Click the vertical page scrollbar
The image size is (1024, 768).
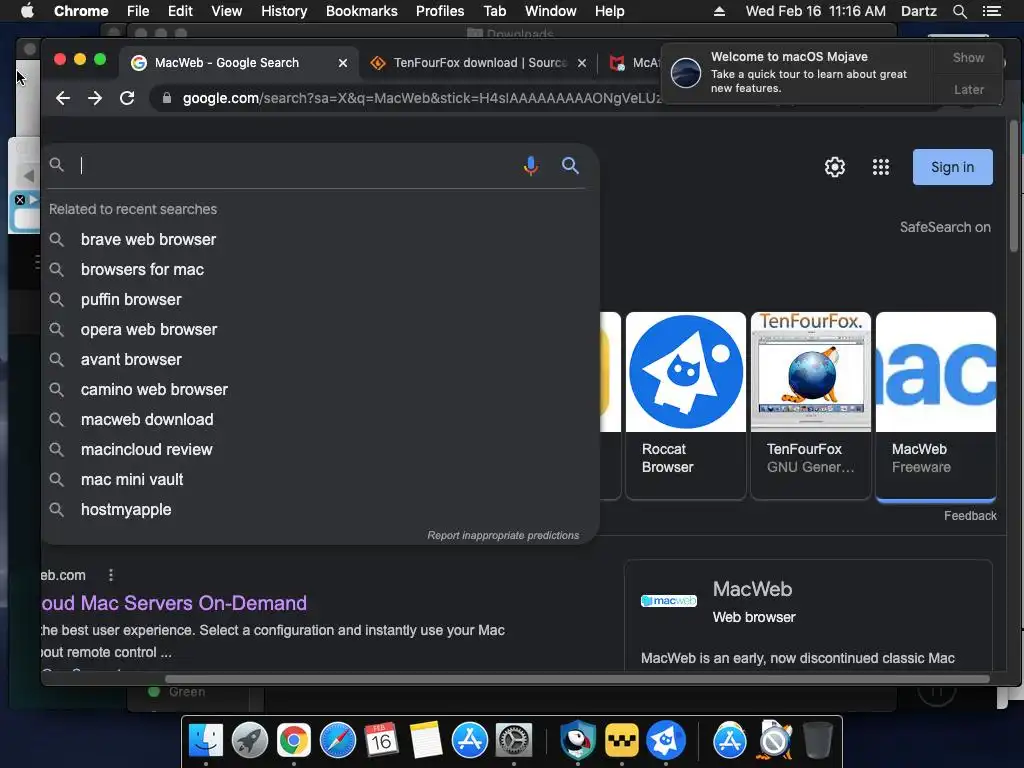1014,186
